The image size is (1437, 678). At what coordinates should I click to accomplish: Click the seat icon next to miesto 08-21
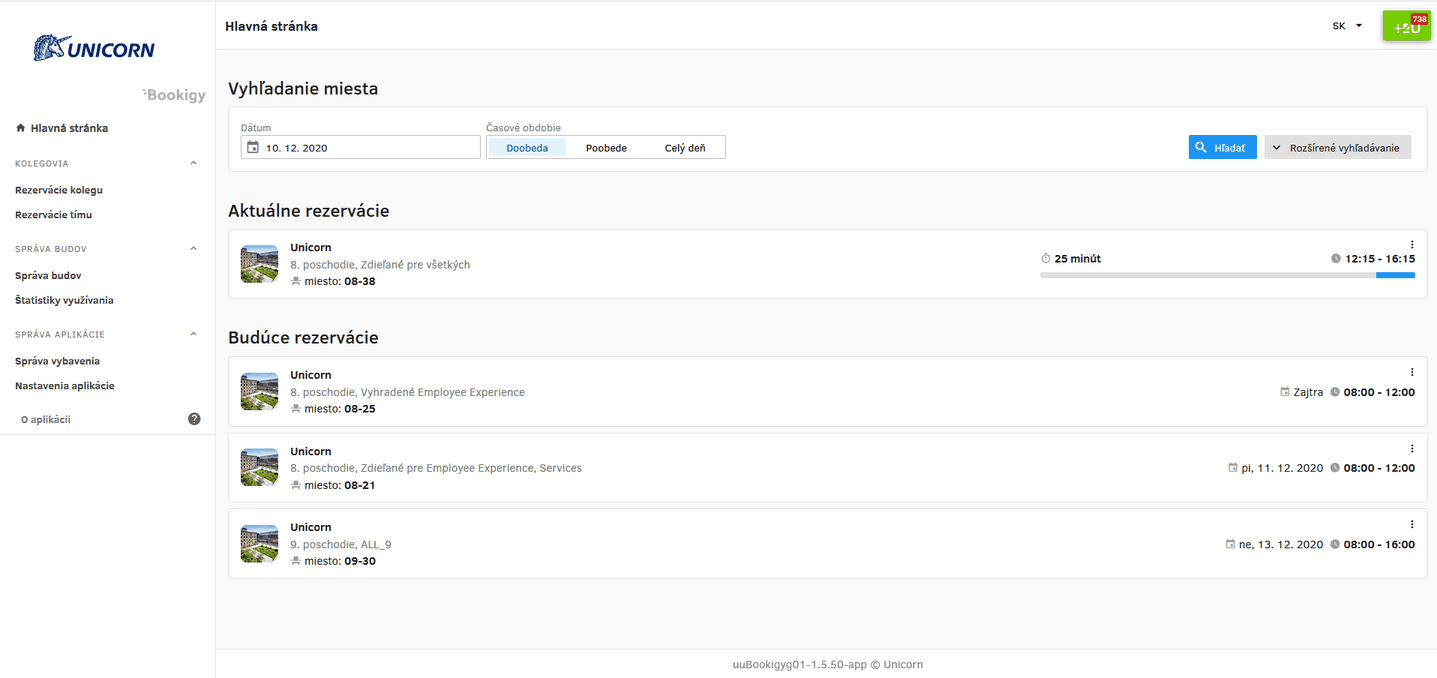[x=295, y=485]
